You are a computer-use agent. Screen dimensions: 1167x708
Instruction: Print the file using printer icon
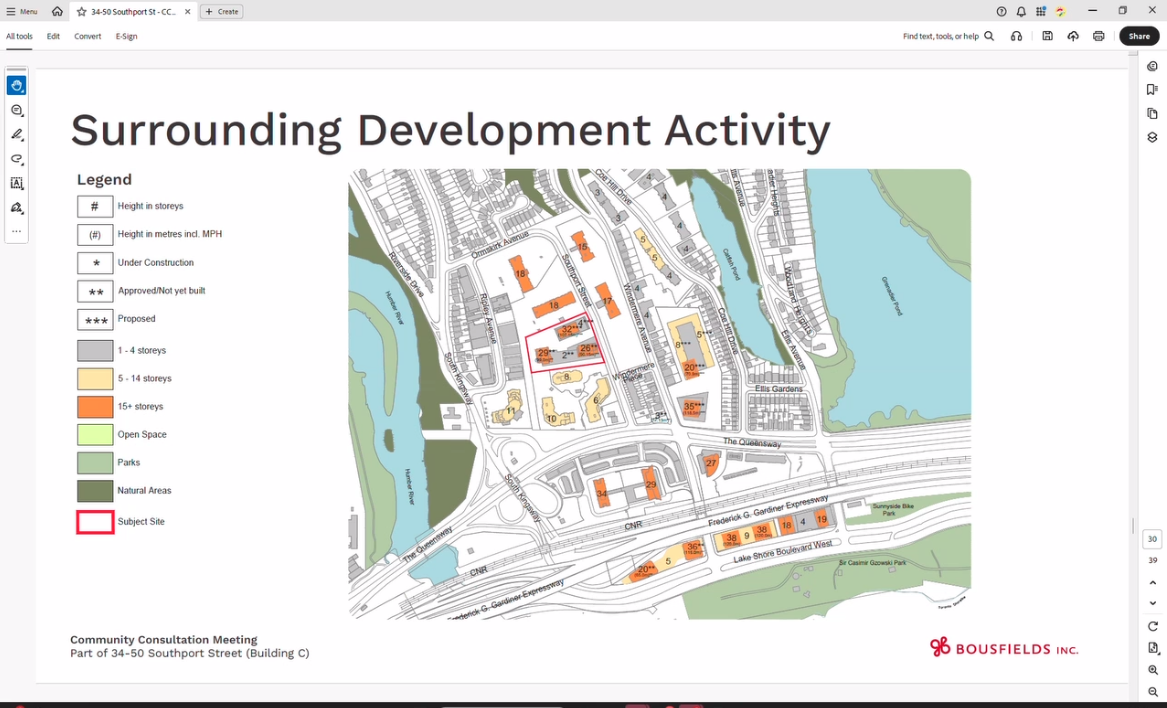1098,36
